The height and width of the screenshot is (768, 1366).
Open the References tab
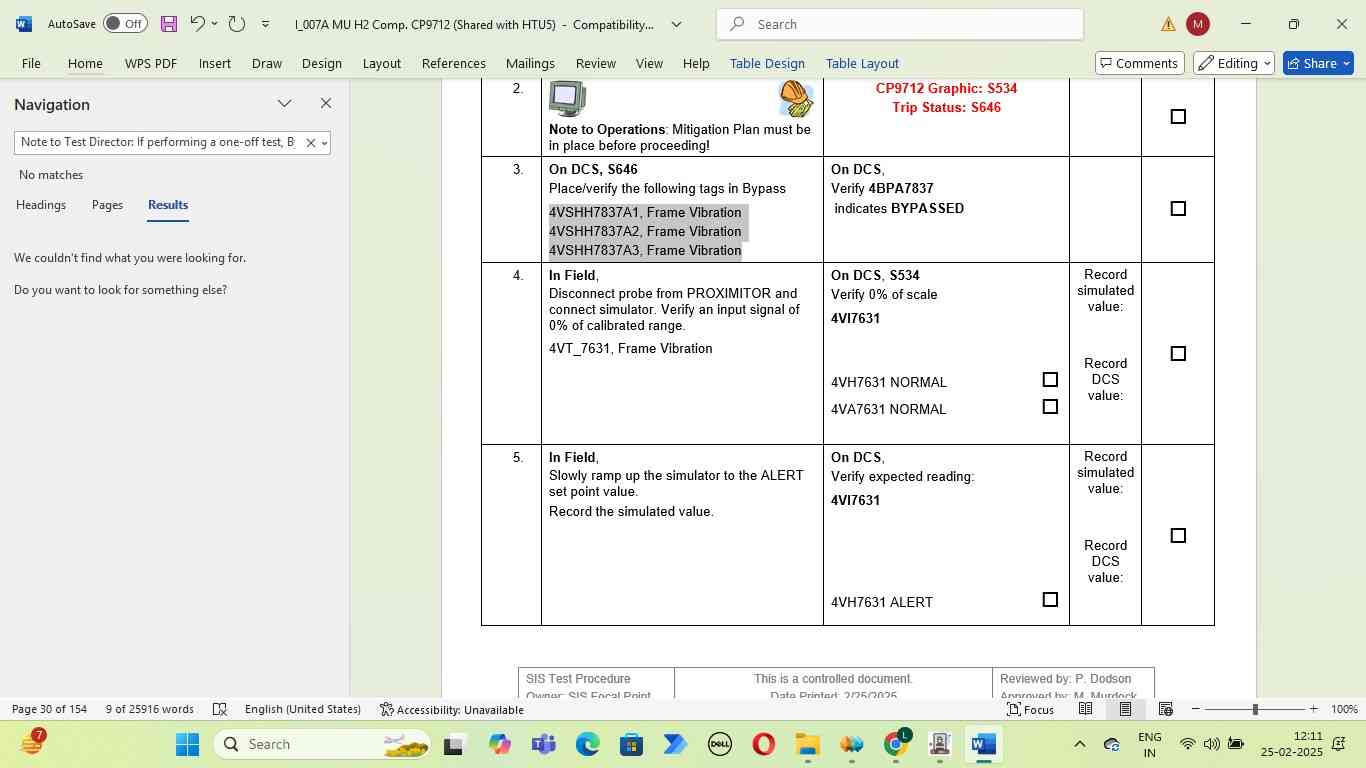pyautogui.click(x=454, y=63)
